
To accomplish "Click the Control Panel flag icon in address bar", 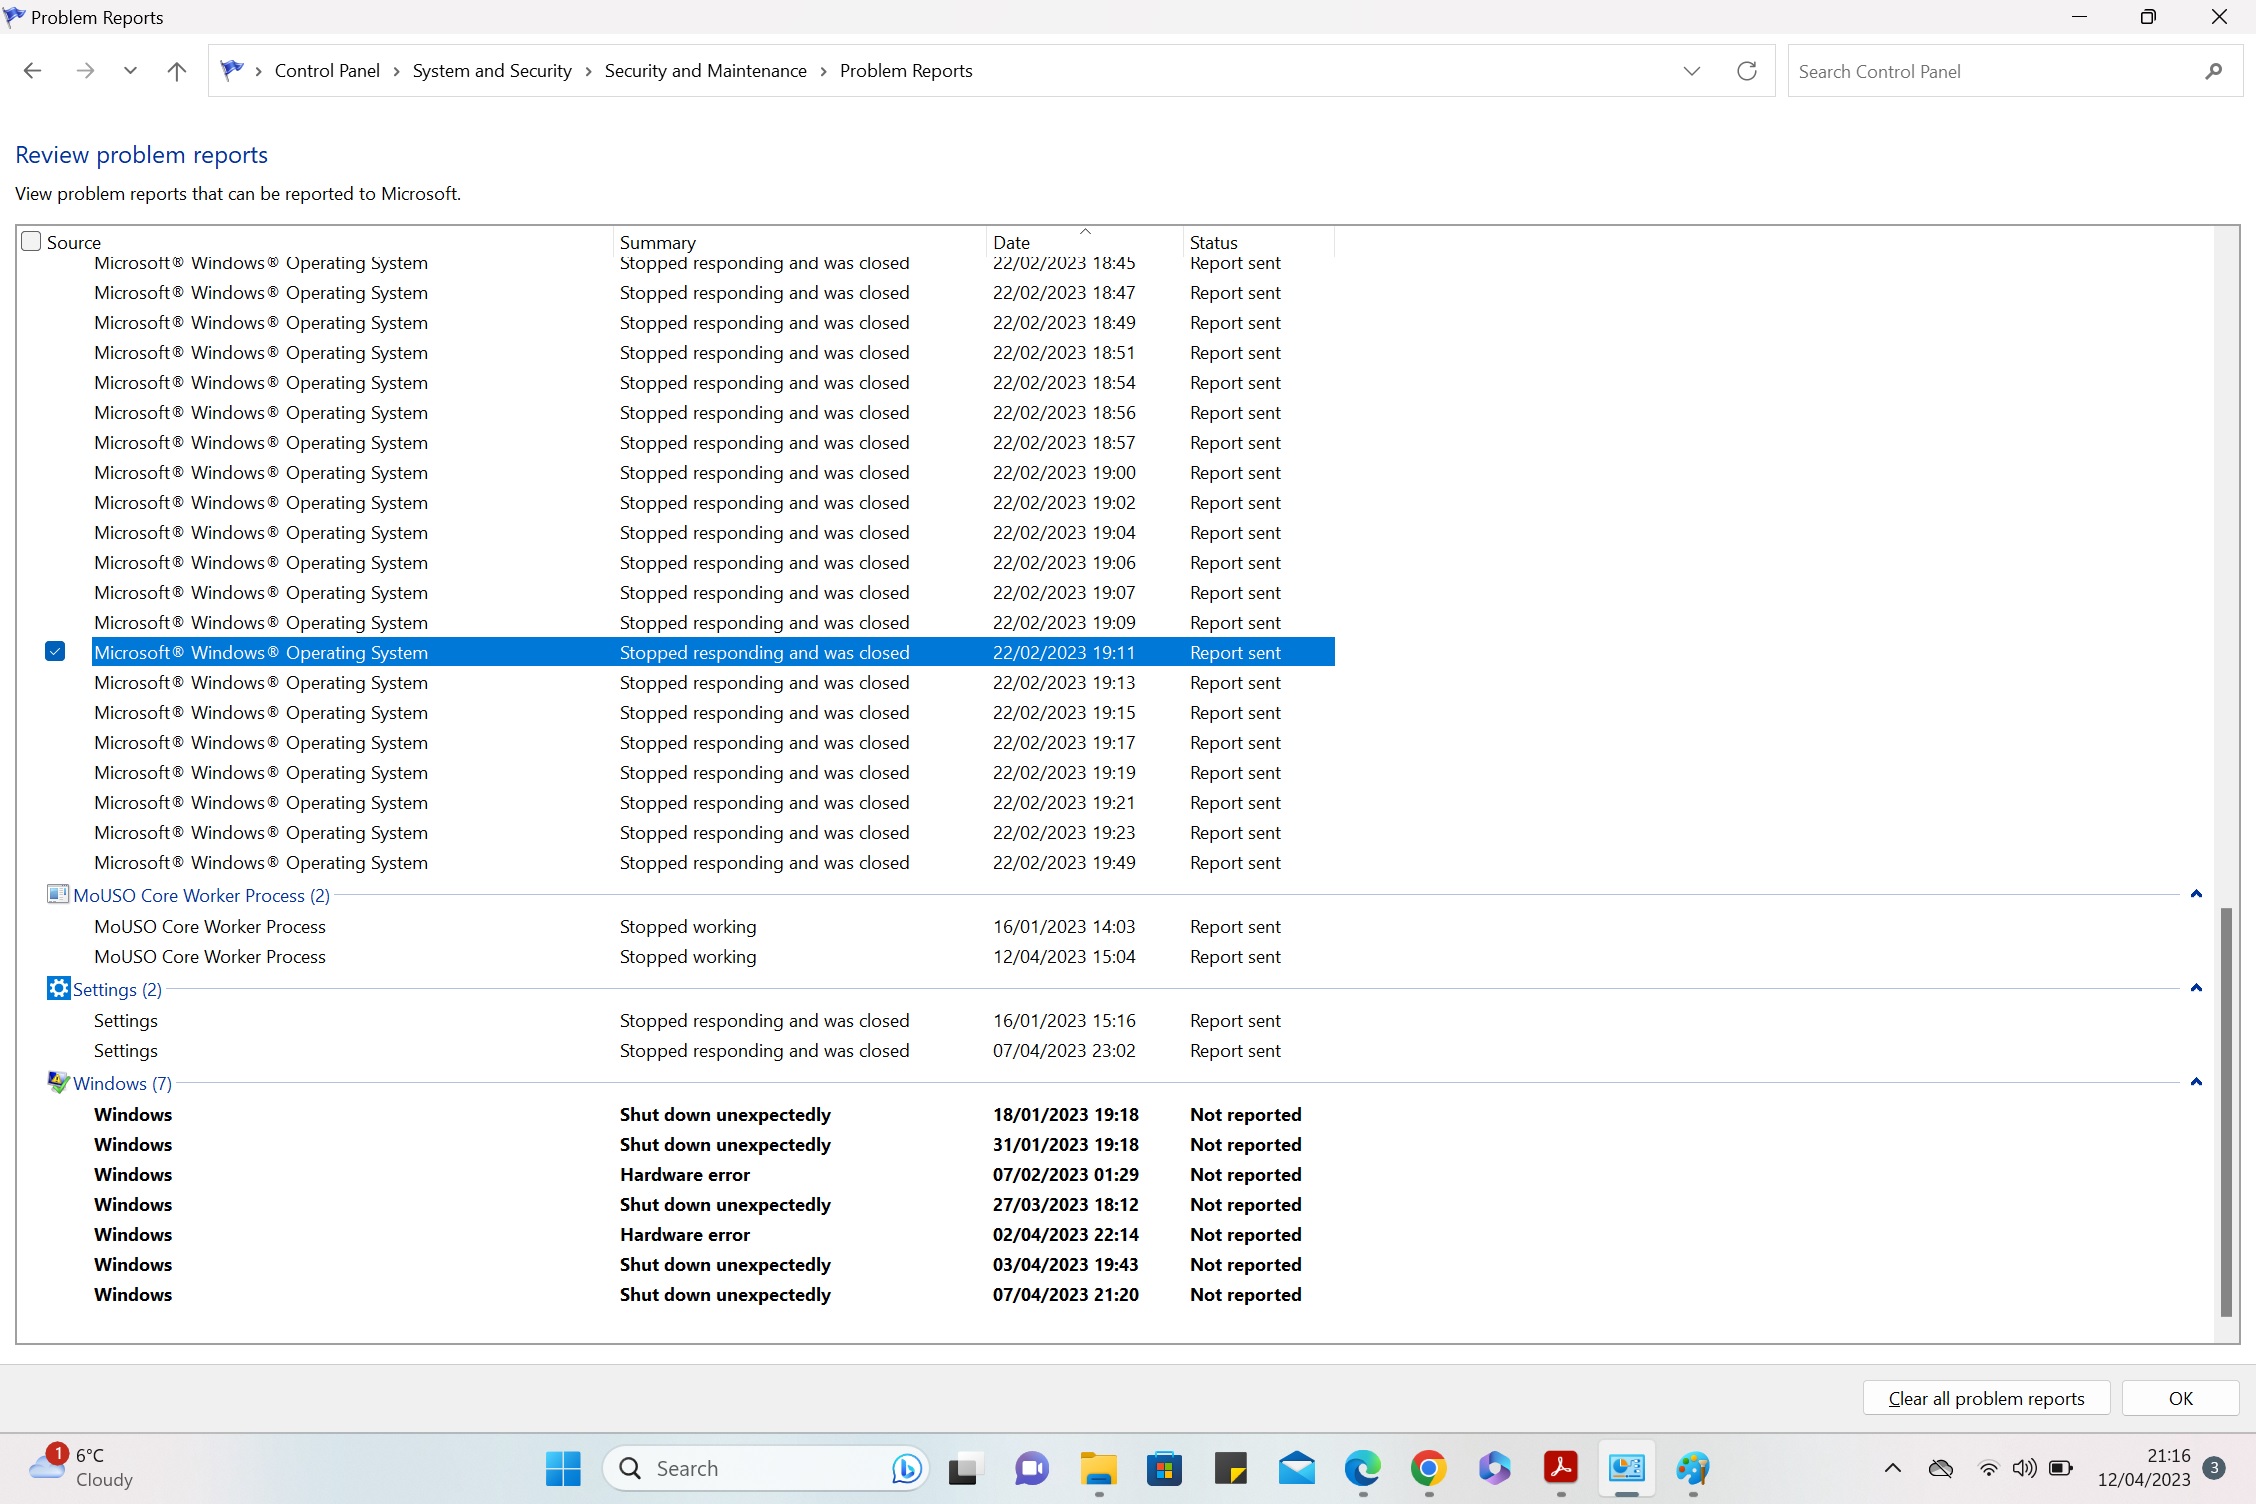I will tap(232, 70).
